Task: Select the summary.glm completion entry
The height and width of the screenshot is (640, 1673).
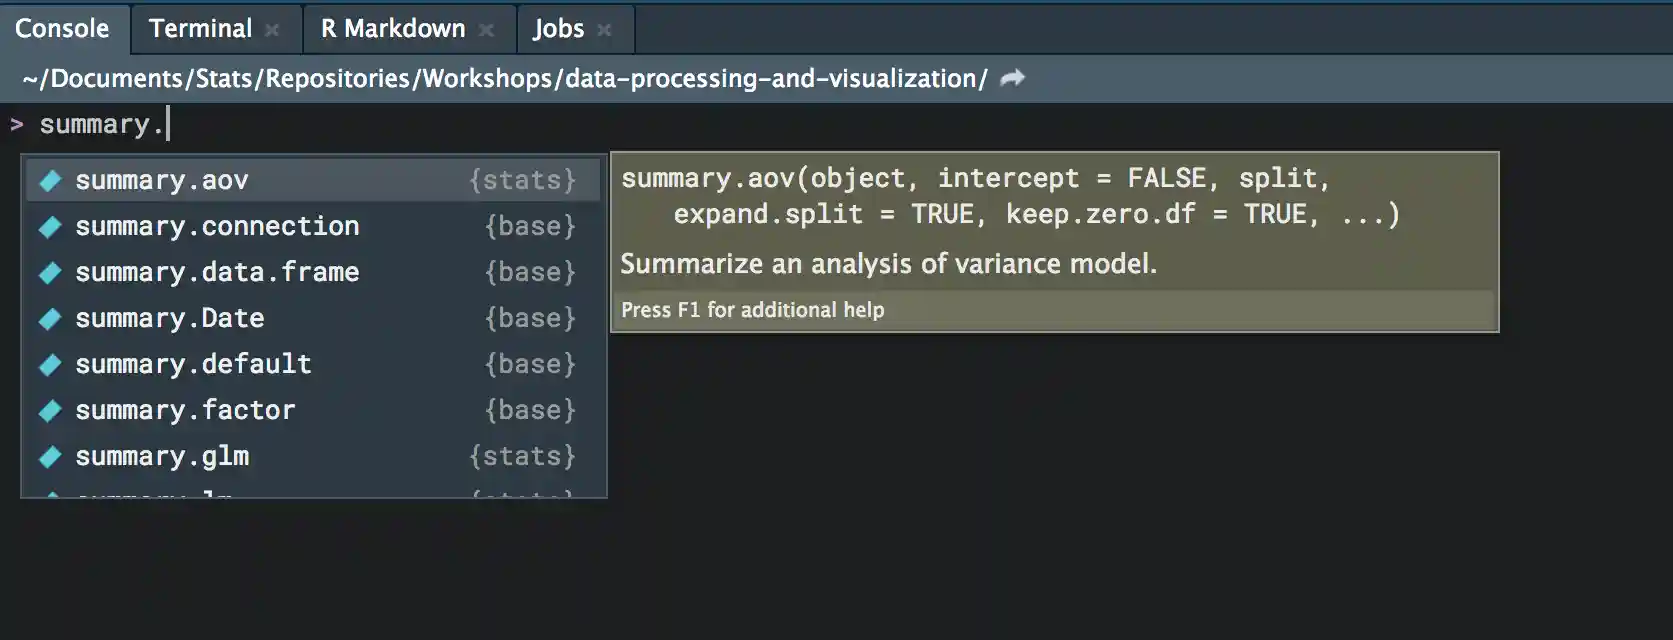Action: (162, 456)
